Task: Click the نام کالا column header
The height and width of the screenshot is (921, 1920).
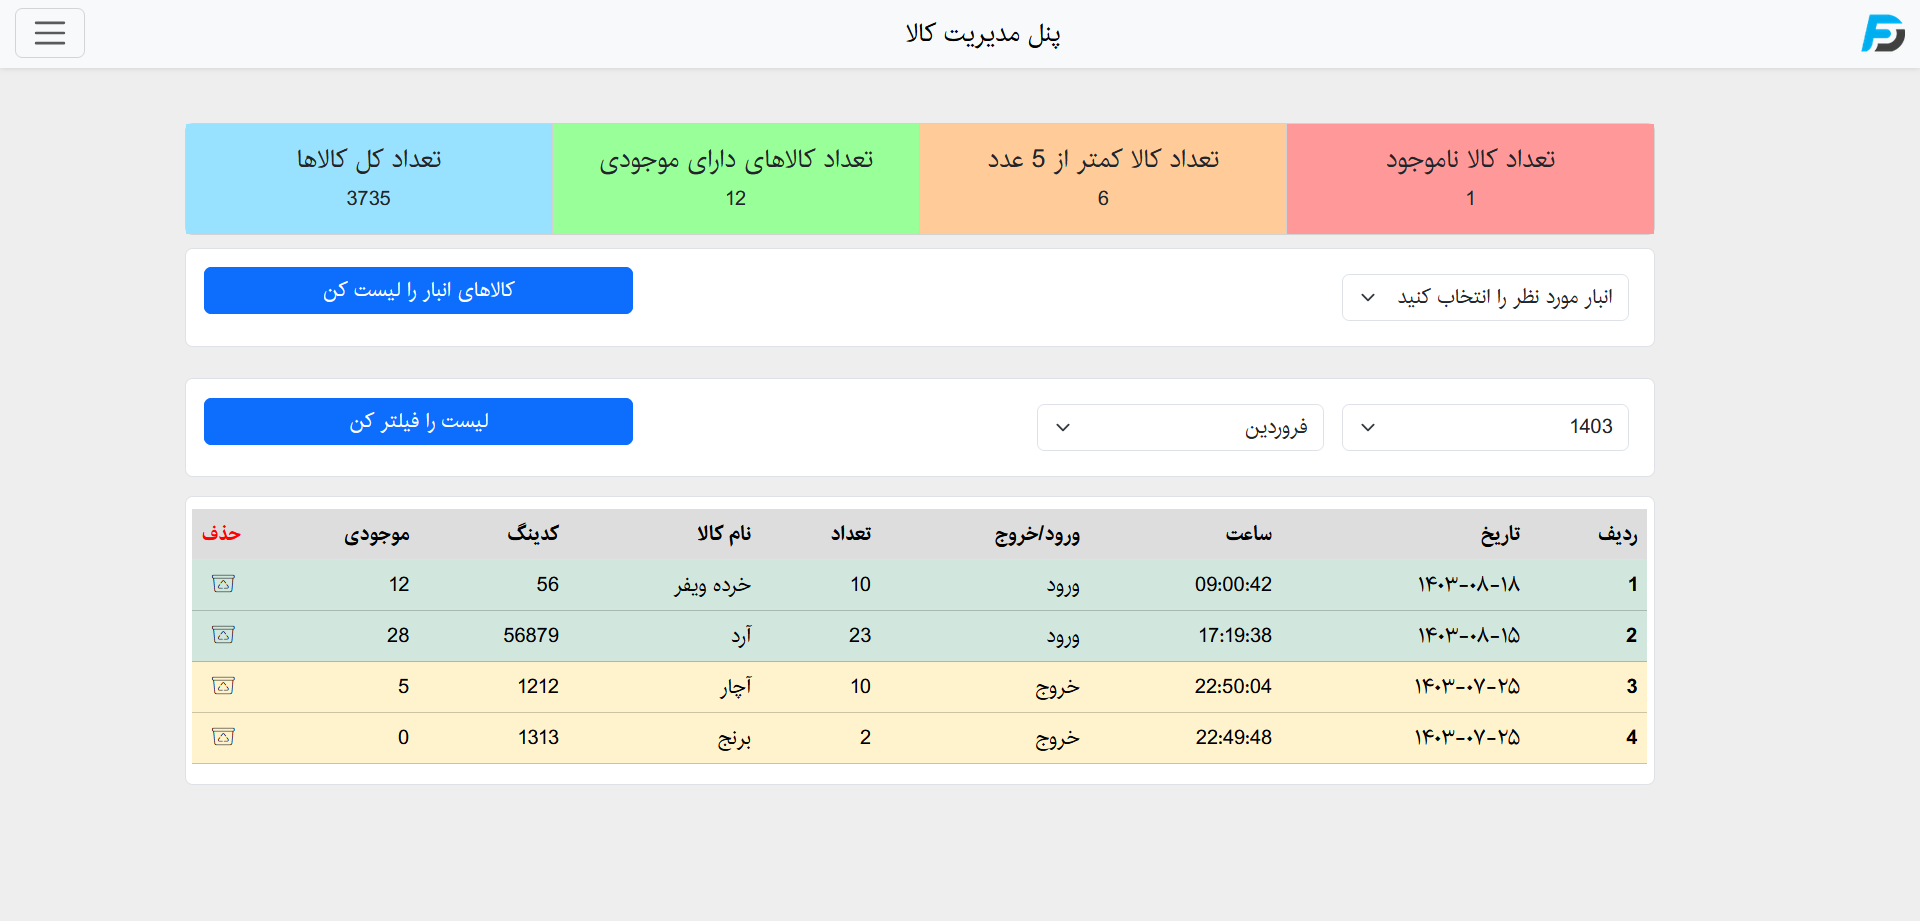Action: point(724,534)
